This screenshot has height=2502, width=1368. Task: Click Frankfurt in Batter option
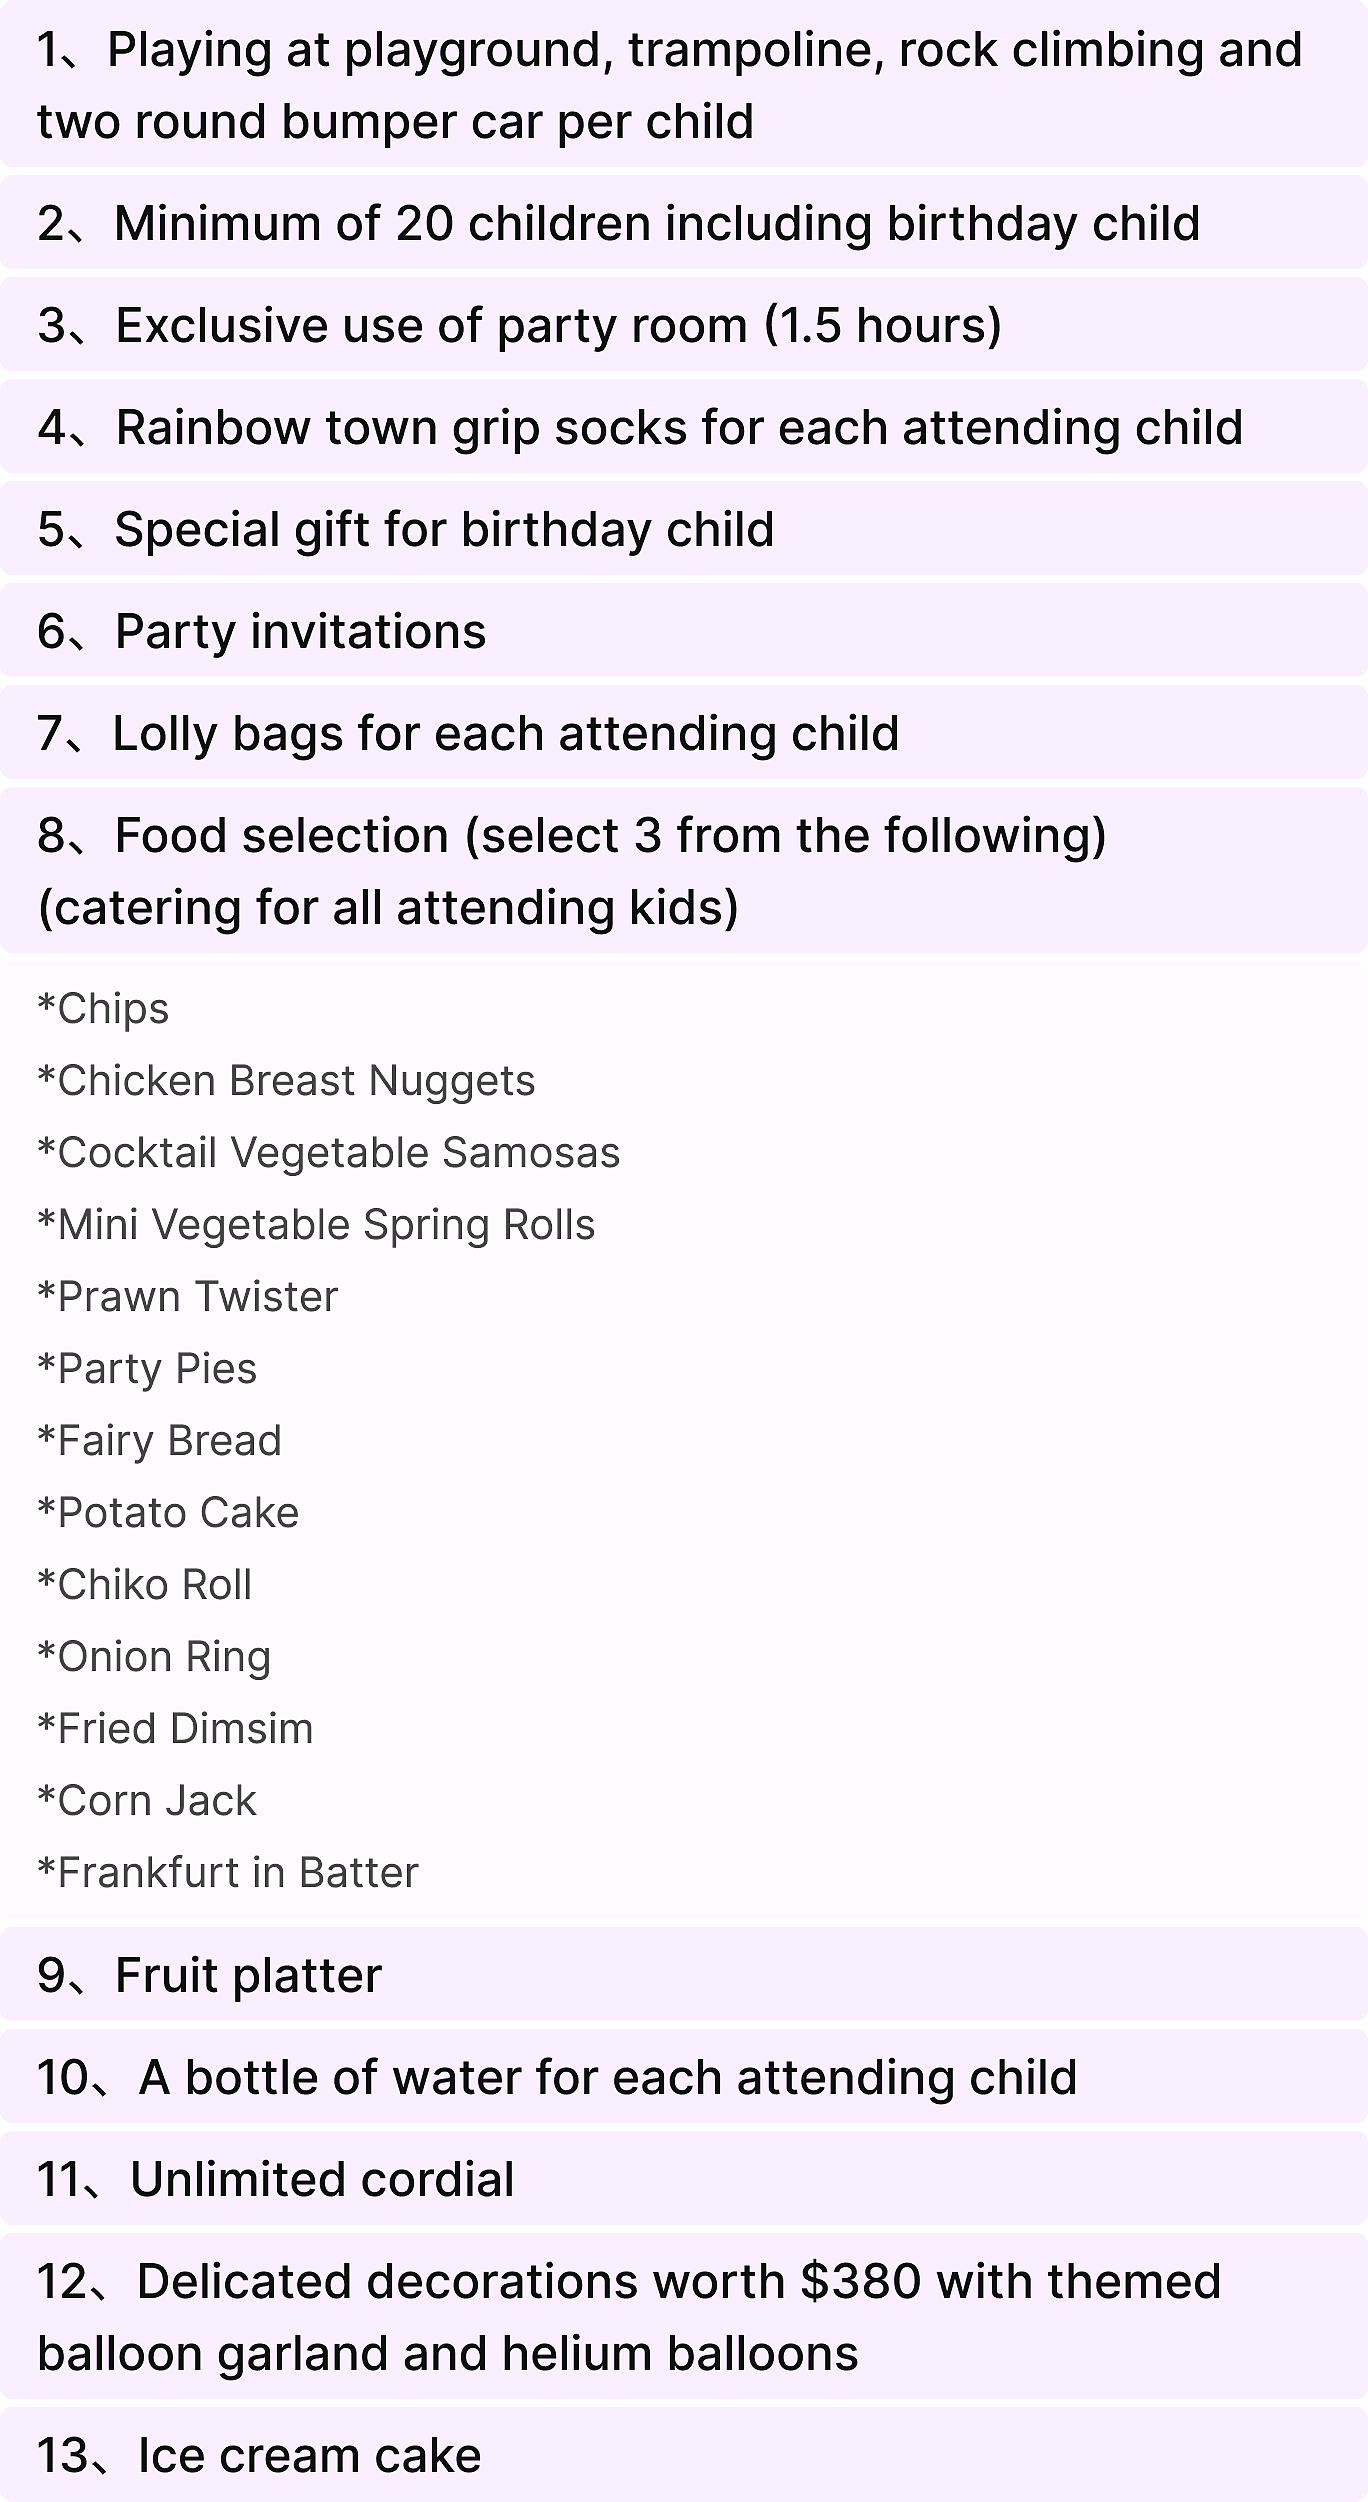tap(228, 1873)
